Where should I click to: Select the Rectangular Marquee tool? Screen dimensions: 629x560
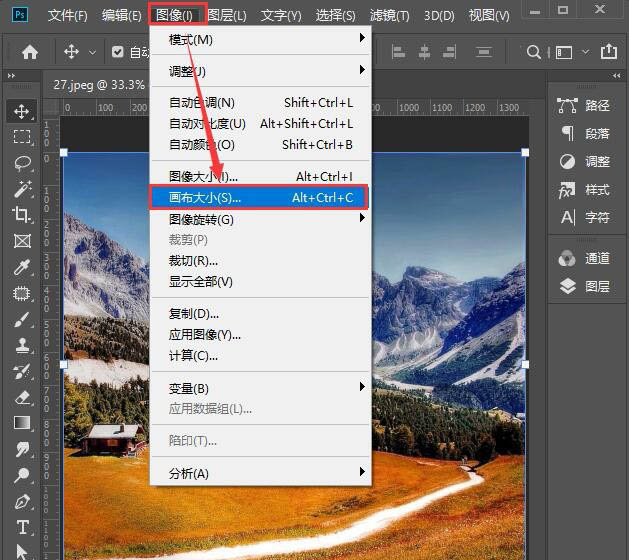[x=22, y=137]
